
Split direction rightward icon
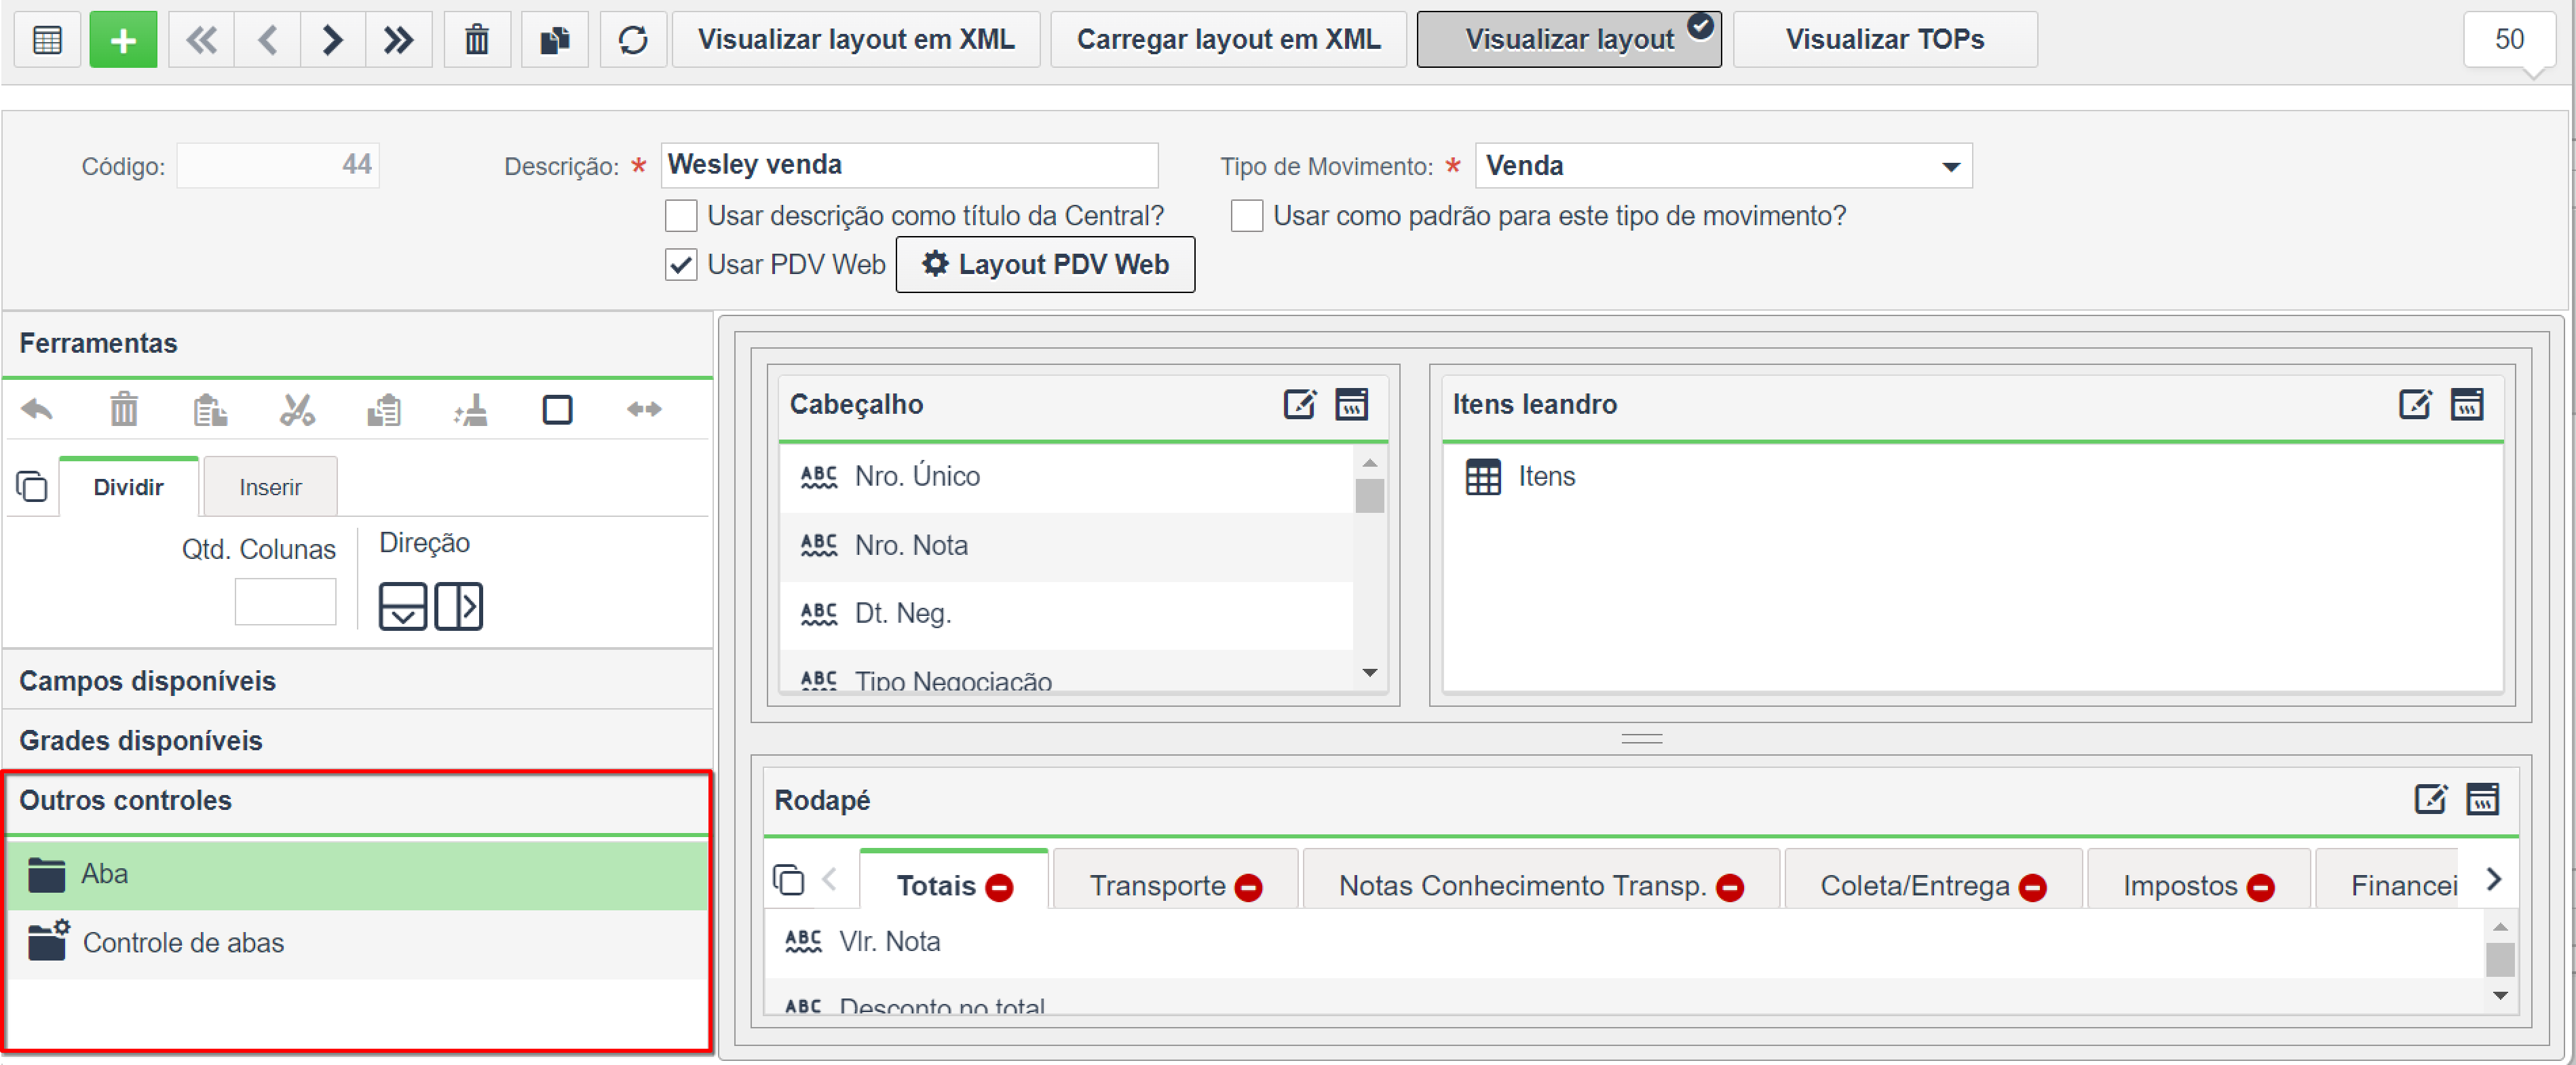pyautogui.click(x=459, y=606)
